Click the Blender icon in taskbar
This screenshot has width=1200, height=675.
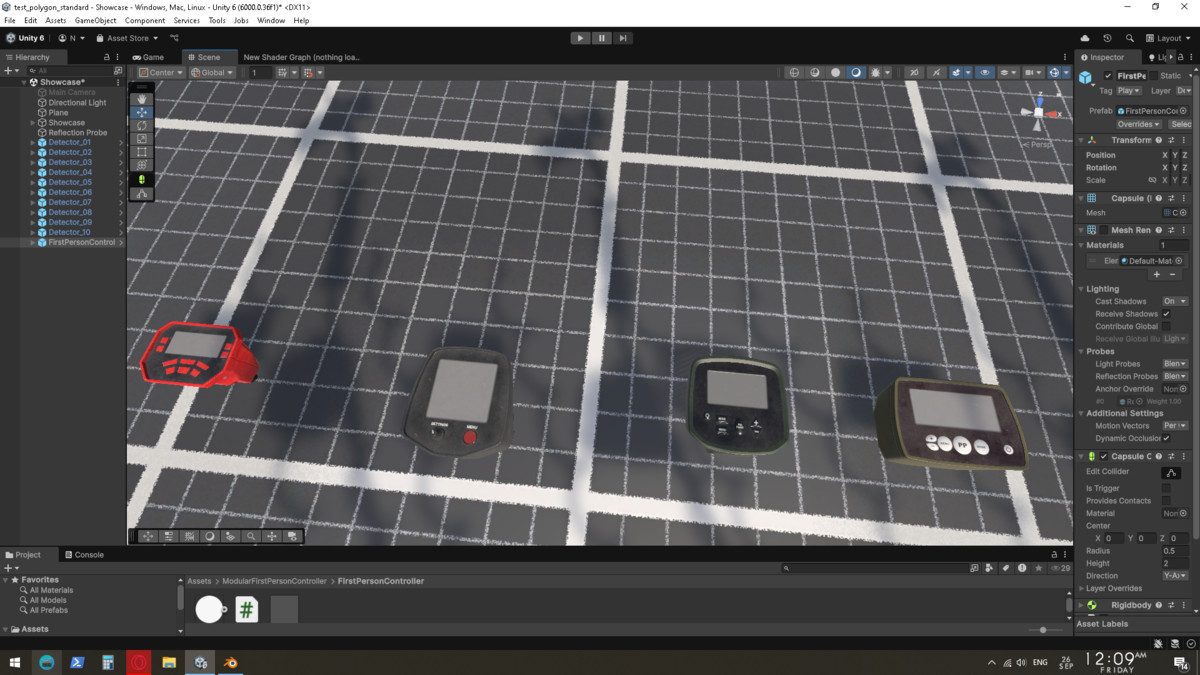[x=231, y=663]
